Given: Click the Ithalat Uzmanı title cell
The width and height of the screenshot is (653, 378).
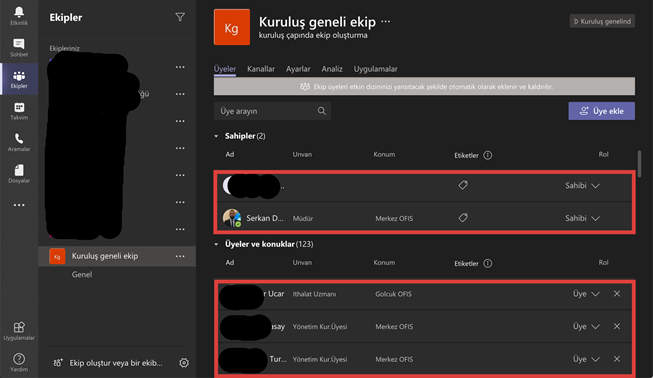Looking at the screenshot, I should pos(314,294).
